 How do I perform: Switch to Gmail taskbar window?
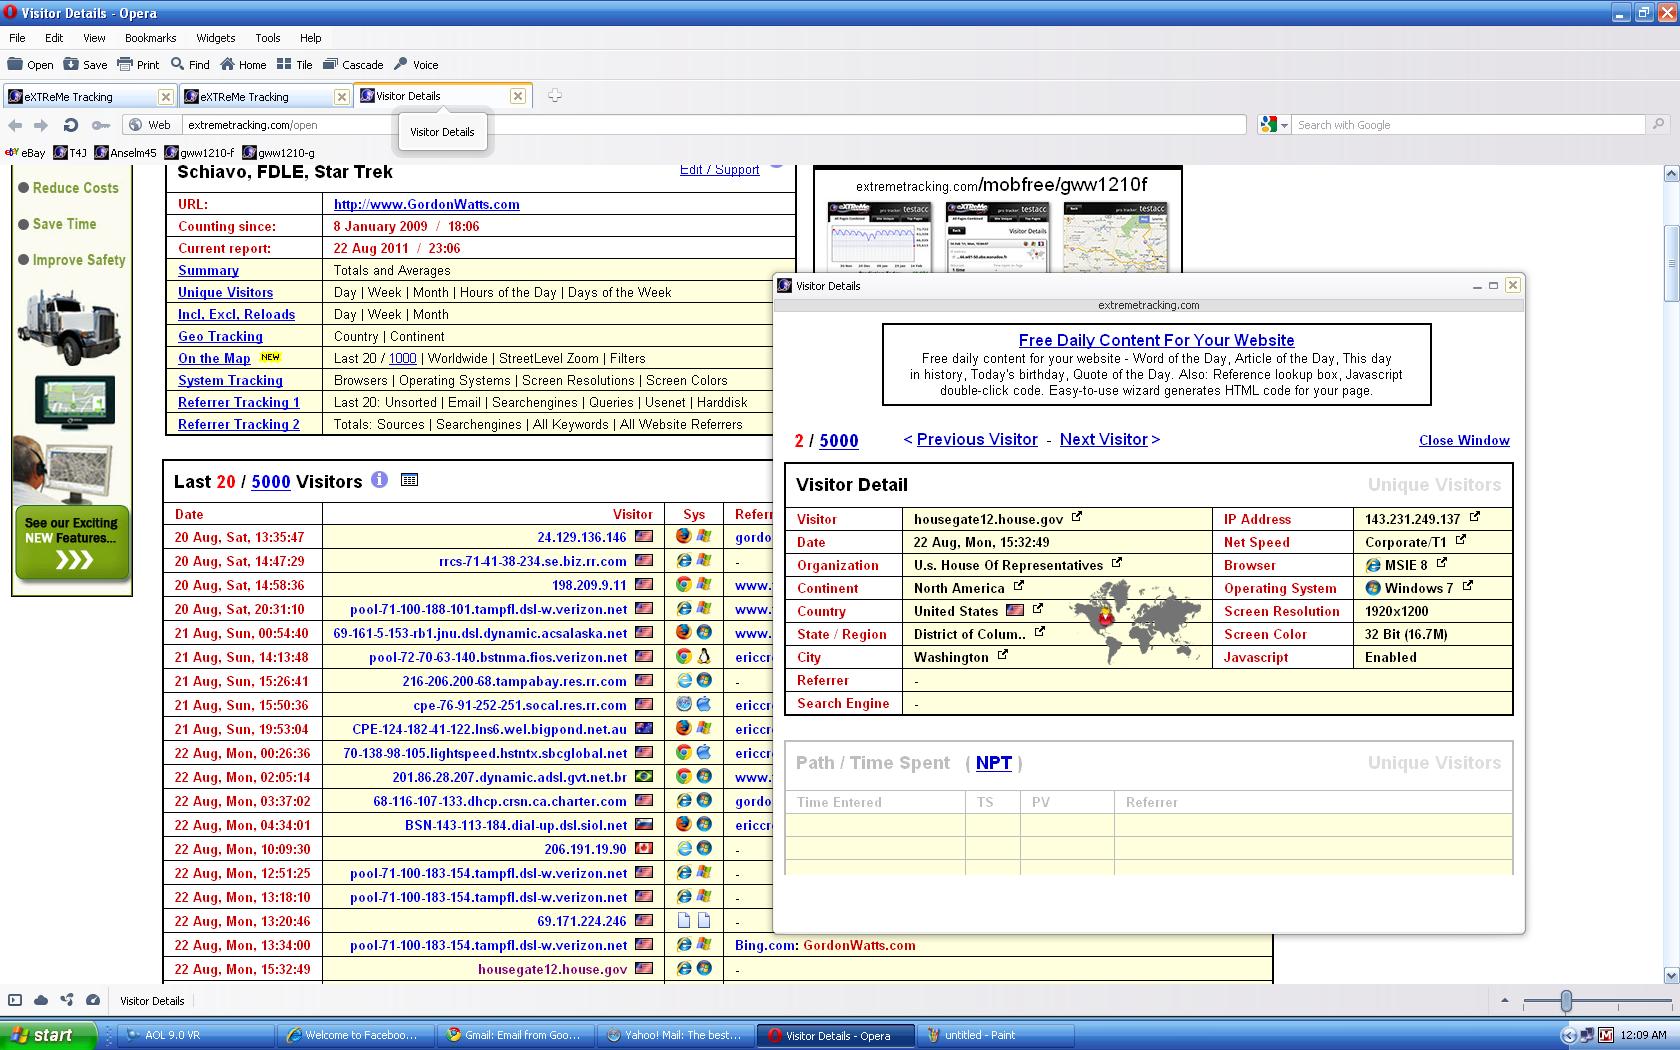[516, 1035]
